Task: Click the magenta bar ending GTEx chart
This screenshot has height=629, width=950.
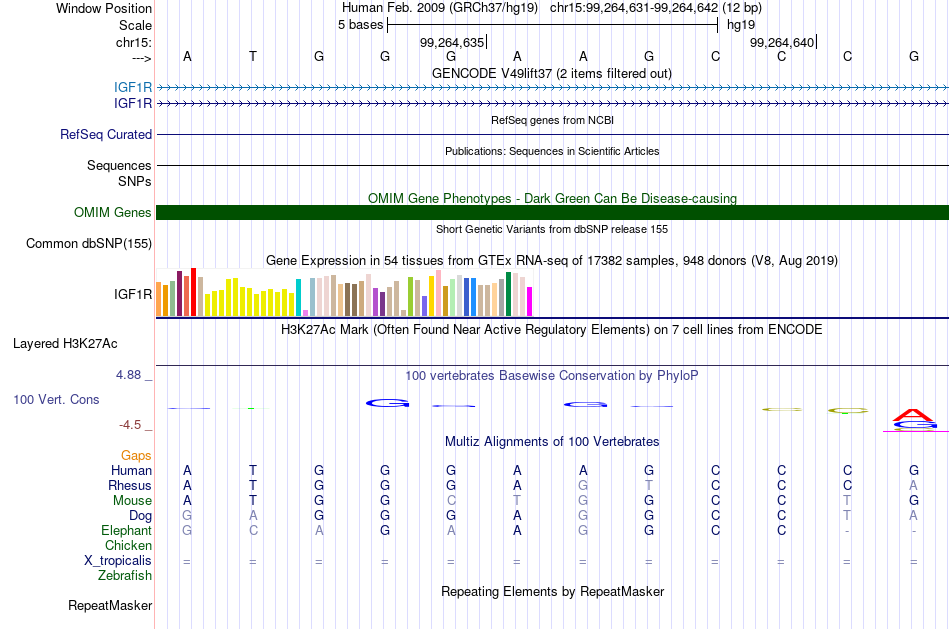Action: point(530,302)
